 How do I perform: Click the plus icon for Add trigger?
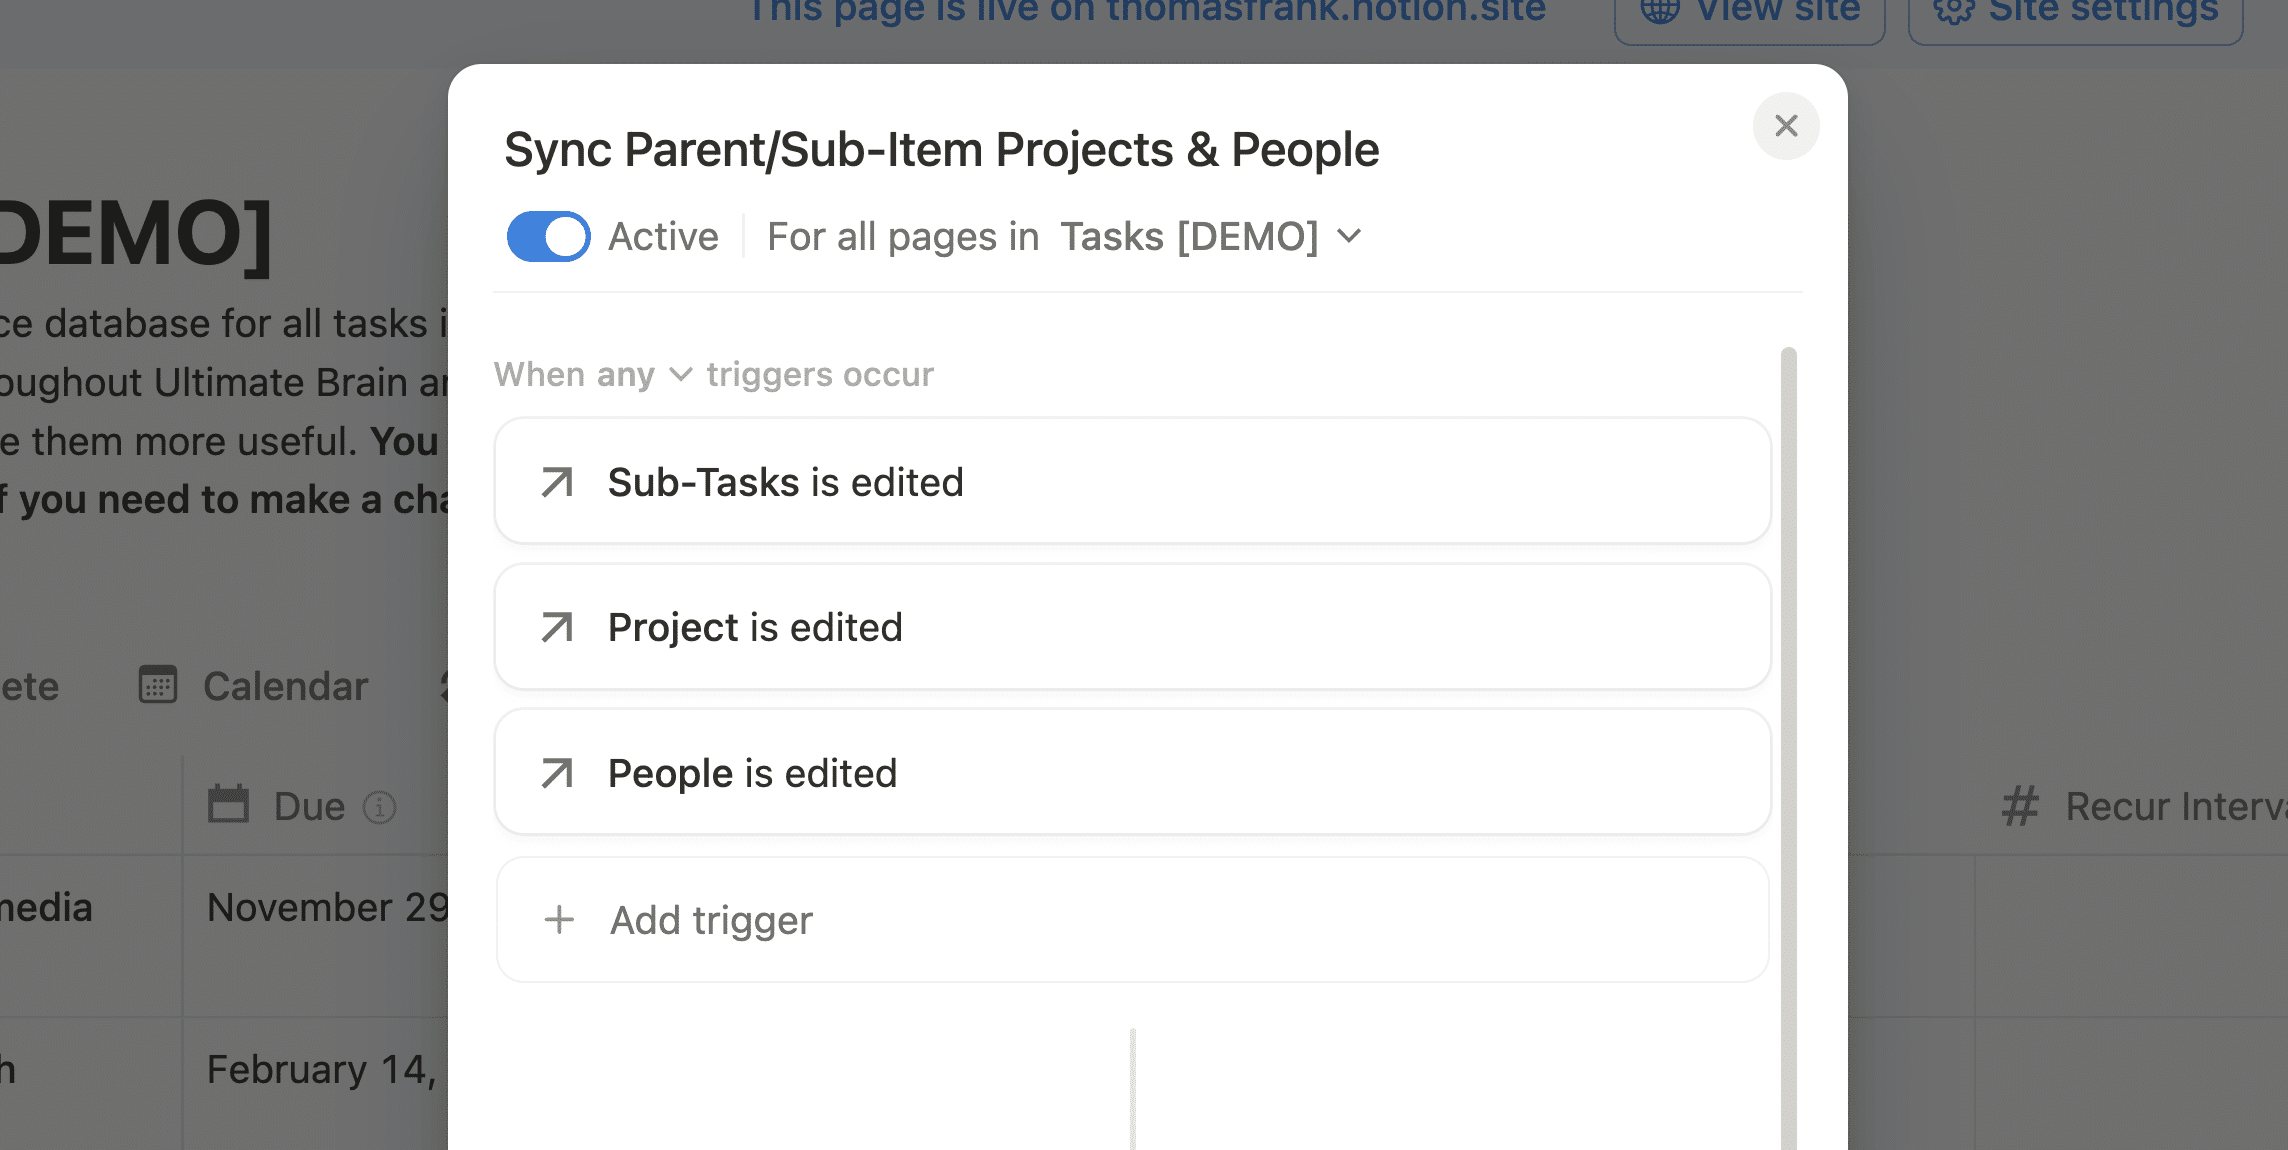click(x=559, y=920)
